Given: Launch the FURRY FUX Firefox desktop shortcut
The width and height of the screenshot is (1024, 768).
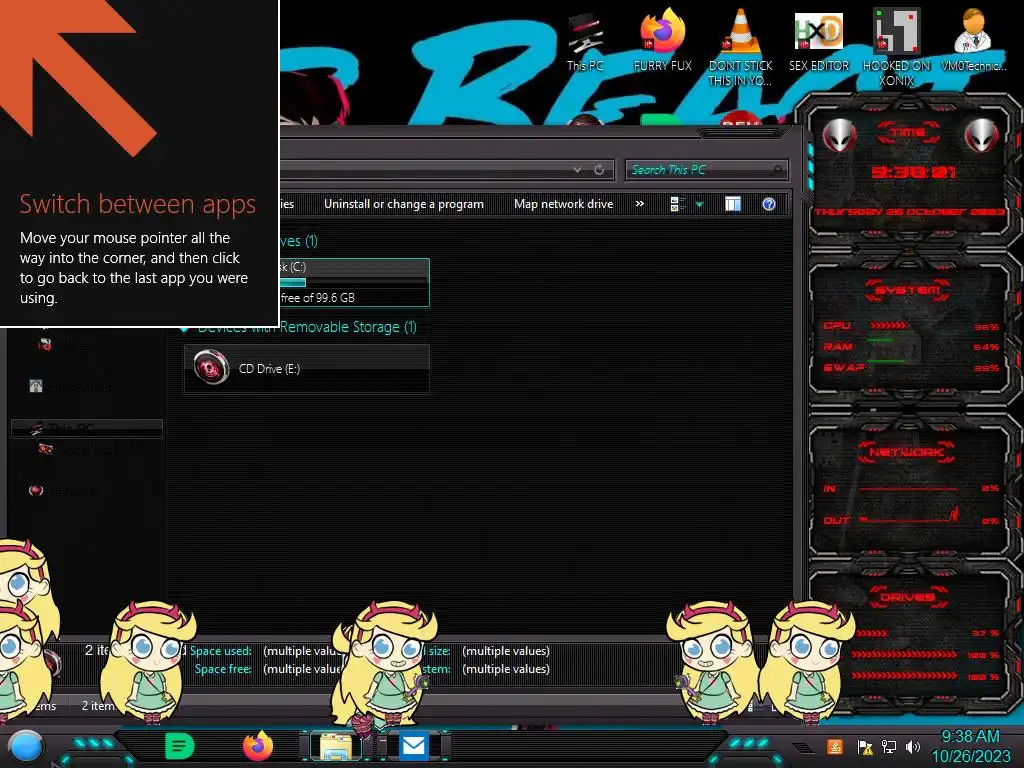Looking at the screenshot, I should 662,39.
